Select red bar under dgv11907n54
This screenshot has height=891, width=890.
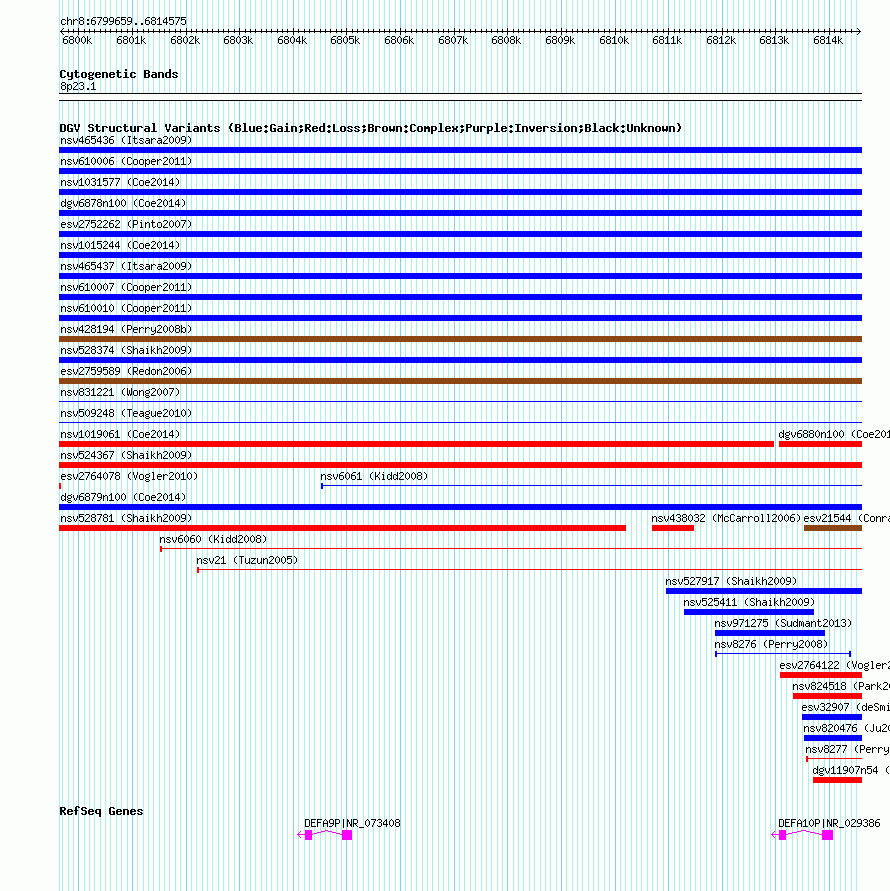click(837, 781)
